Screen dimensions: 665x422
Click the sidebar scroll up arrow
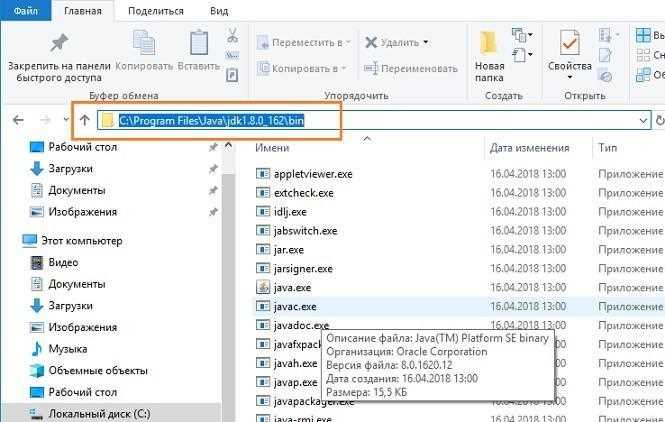pyautogui.click(x=228, y=146)
